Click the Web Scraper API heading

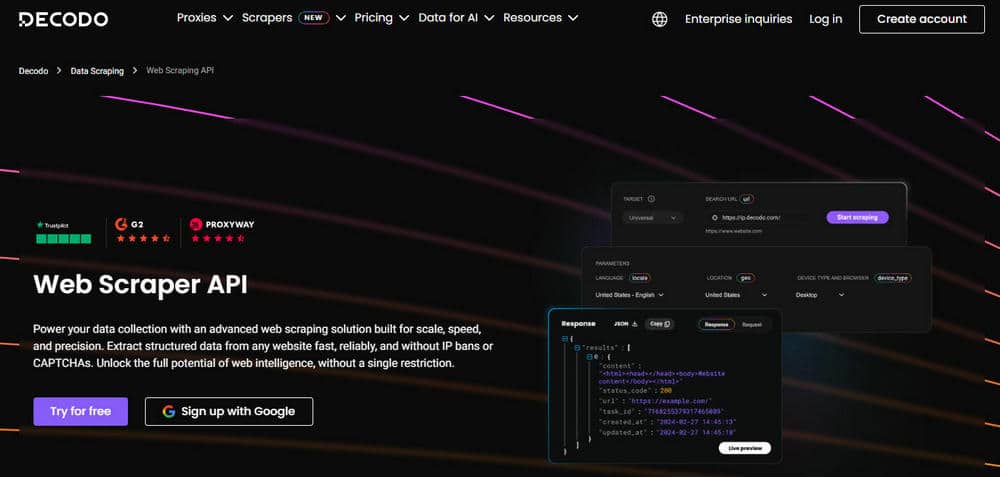(x=140, y=285)
